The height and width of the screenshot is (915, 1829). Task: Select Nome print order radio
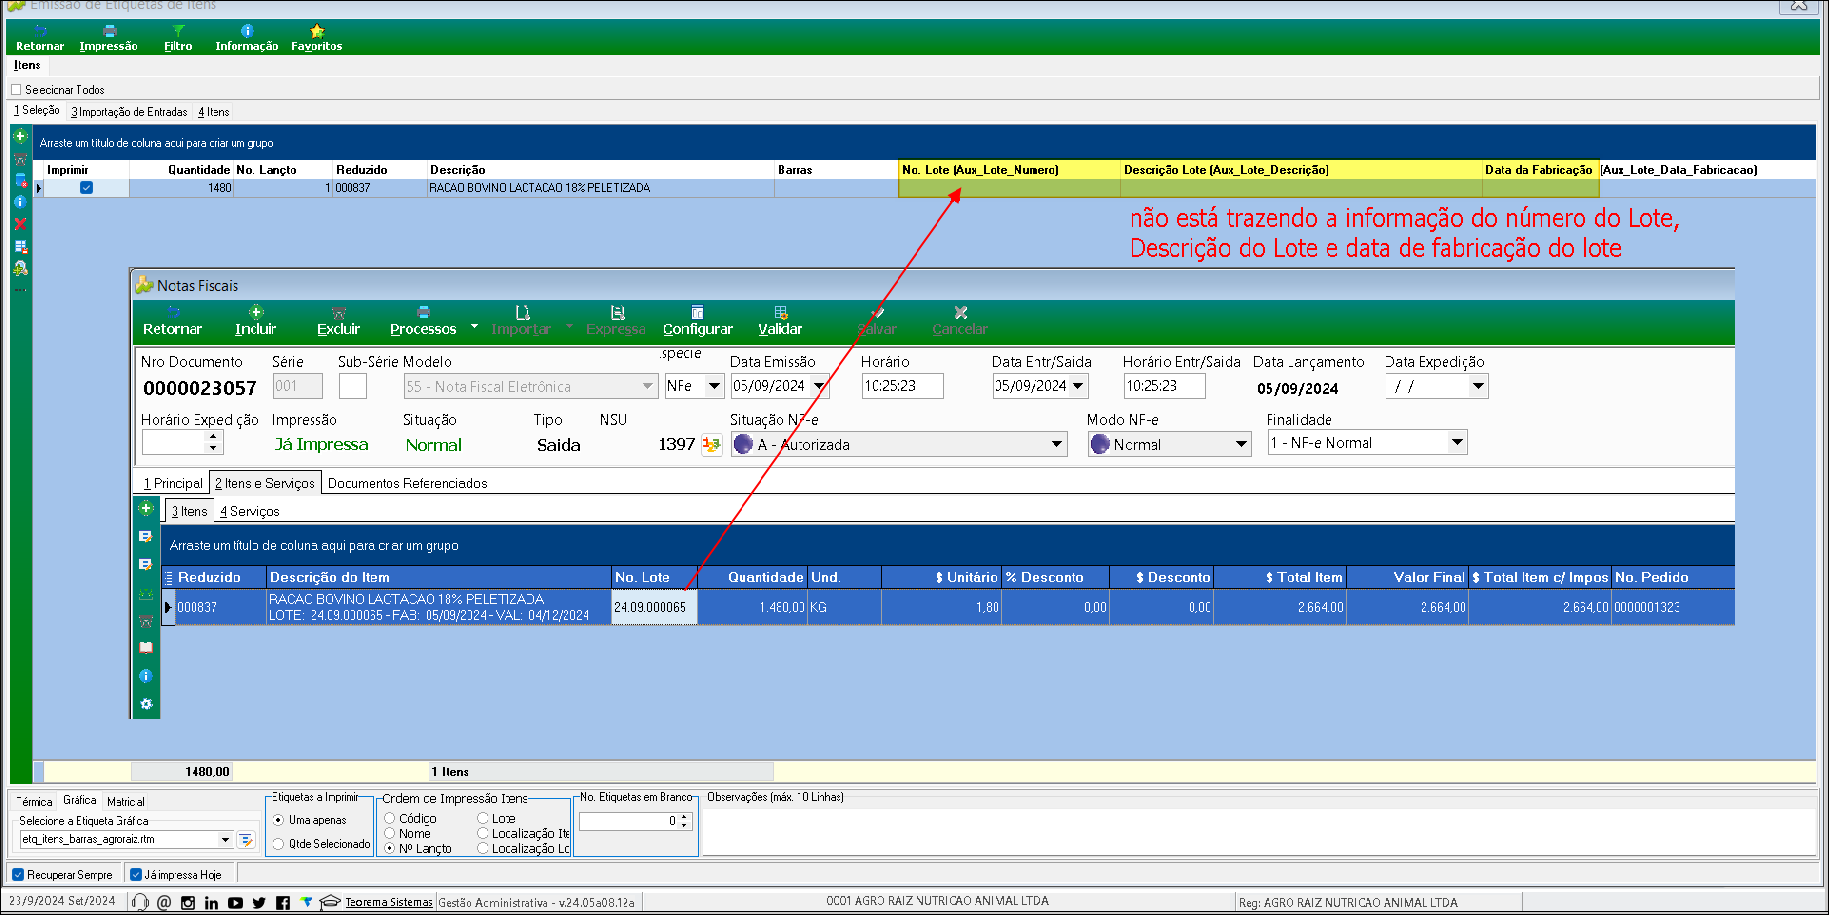pos(390,833)
